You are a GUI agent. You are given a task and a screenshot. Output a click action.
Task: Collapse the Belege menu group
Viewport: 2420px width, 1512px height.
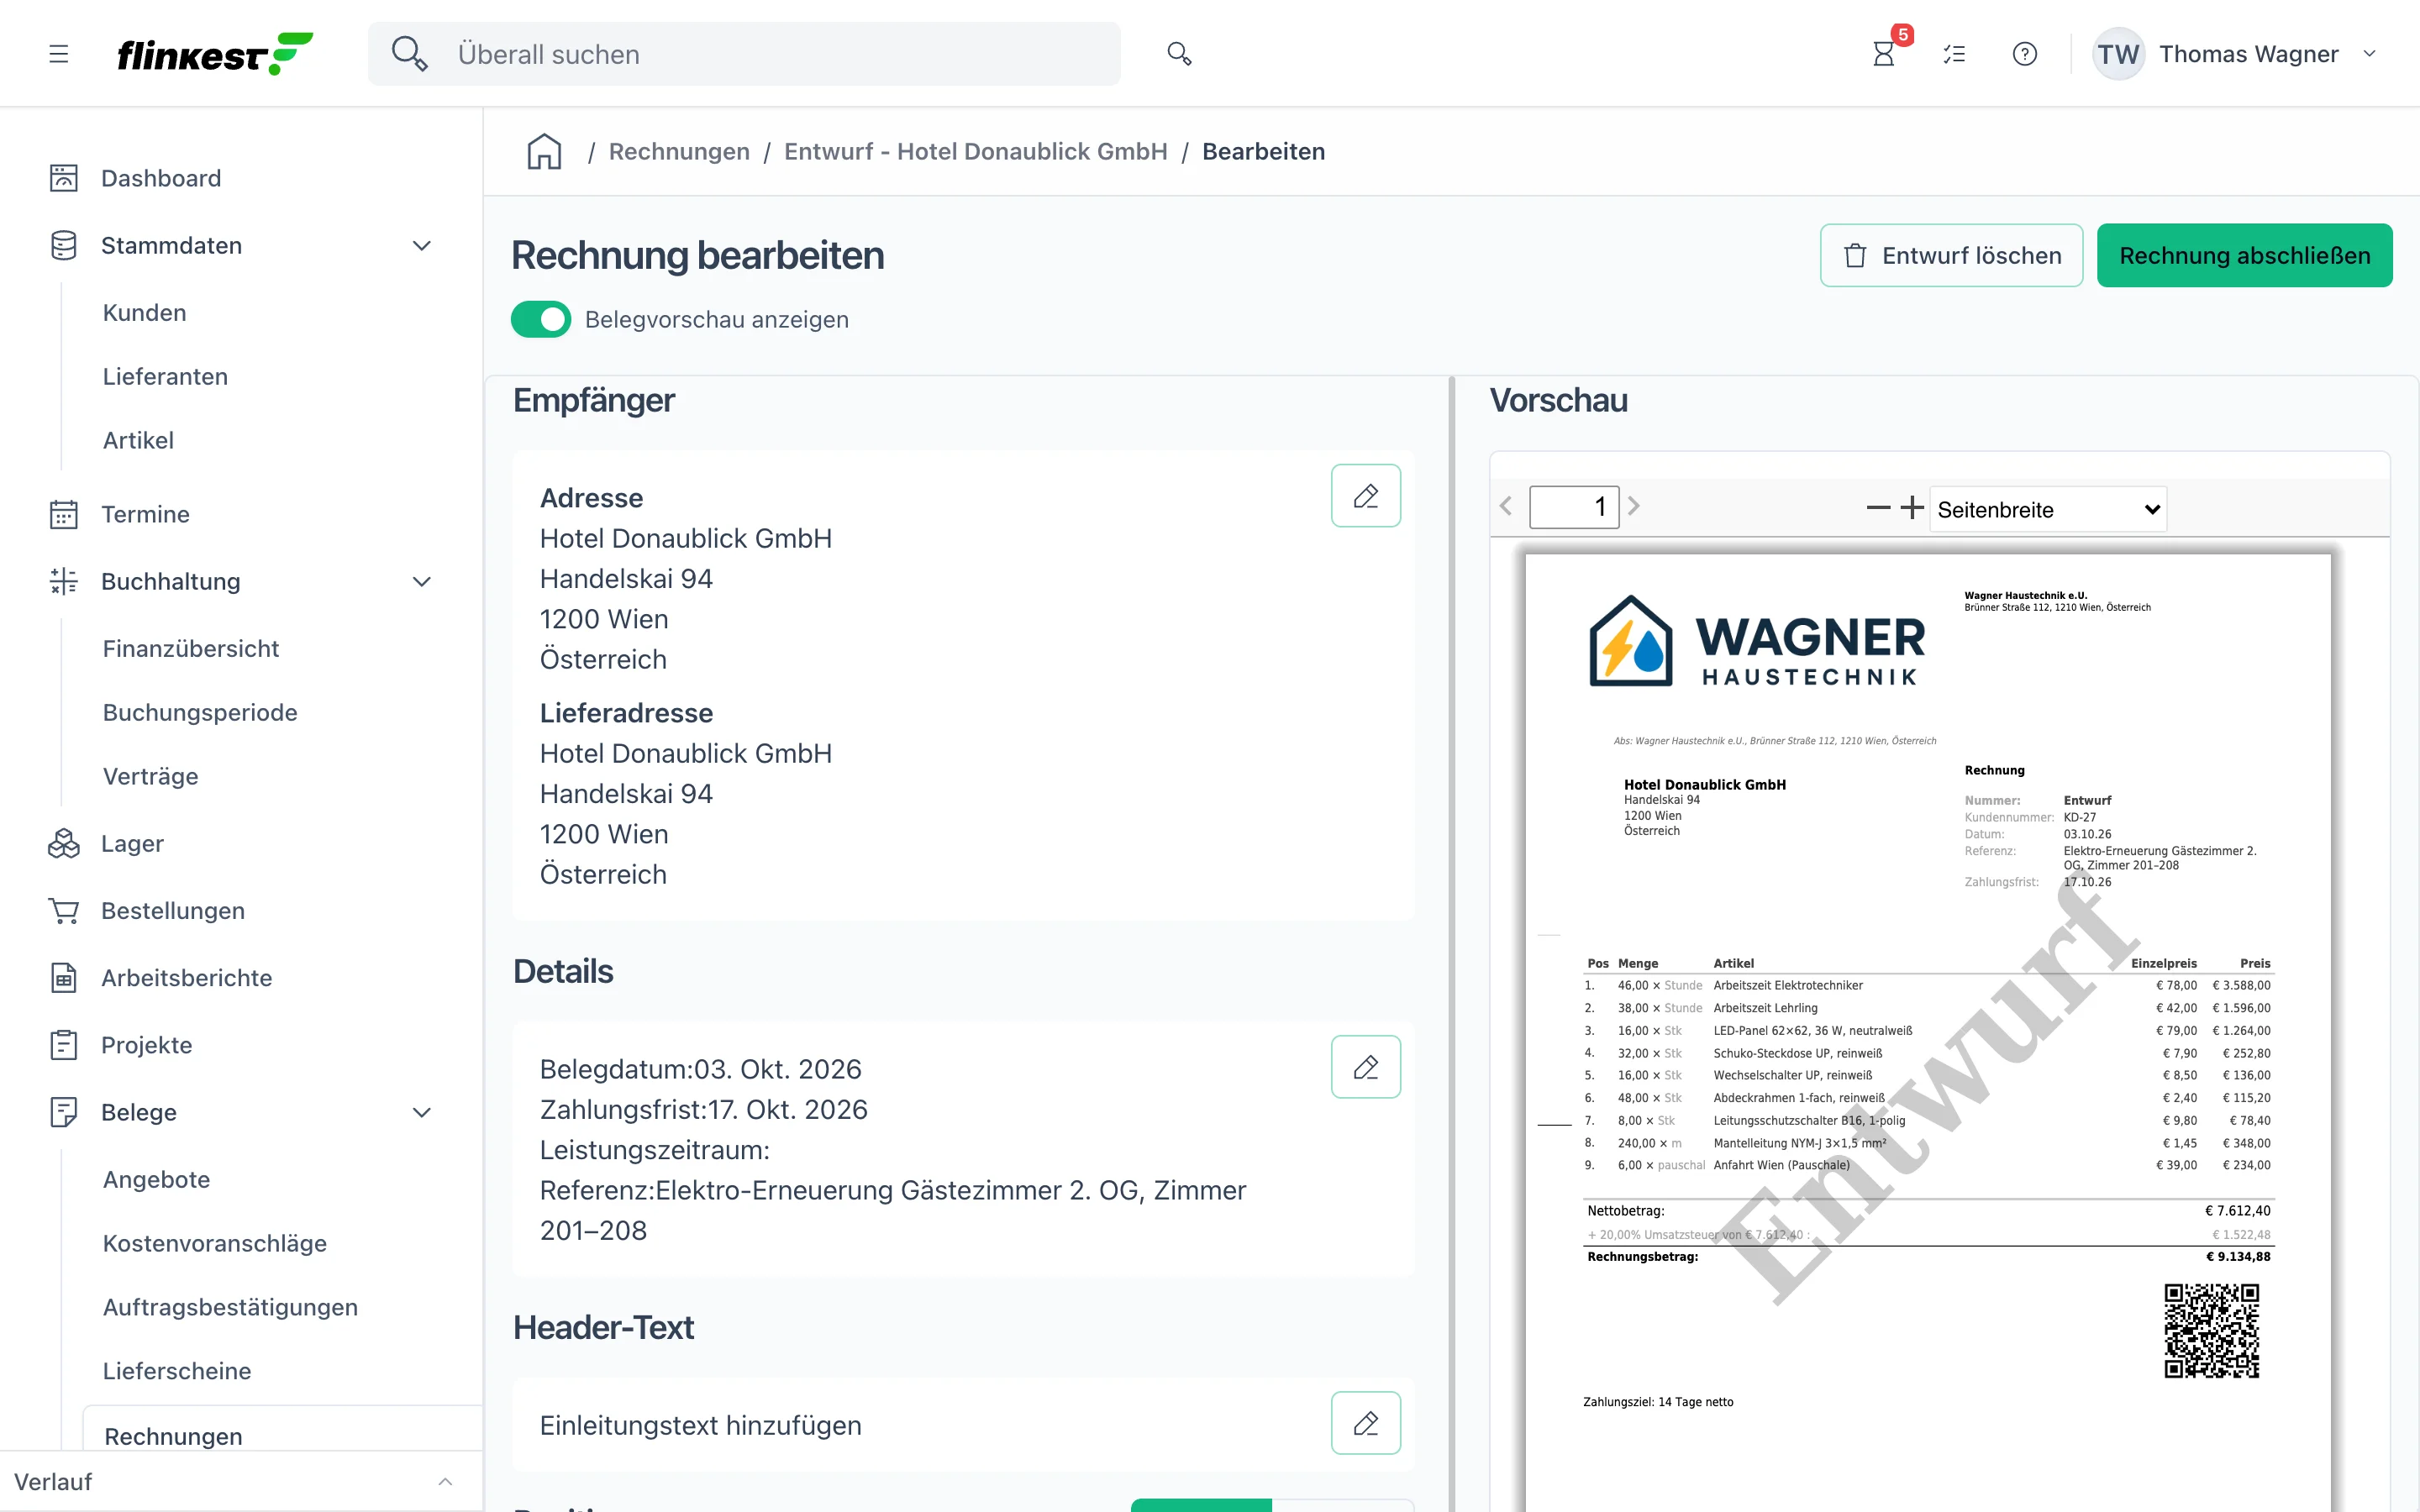(x=422, y=1113)
